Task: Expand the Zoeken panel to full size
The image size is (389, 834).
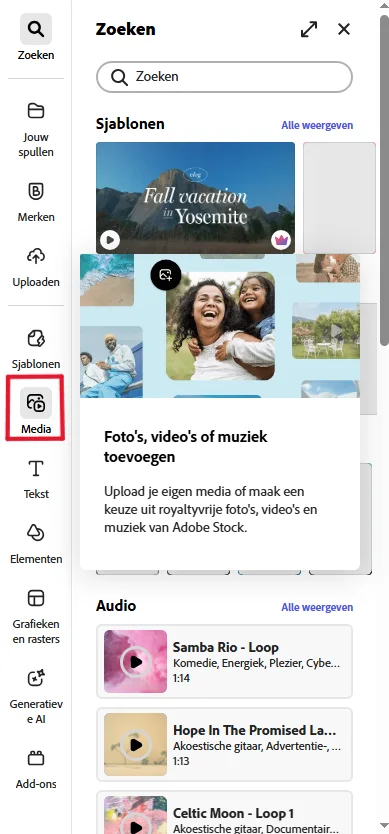Action: (x=309, y=29)
